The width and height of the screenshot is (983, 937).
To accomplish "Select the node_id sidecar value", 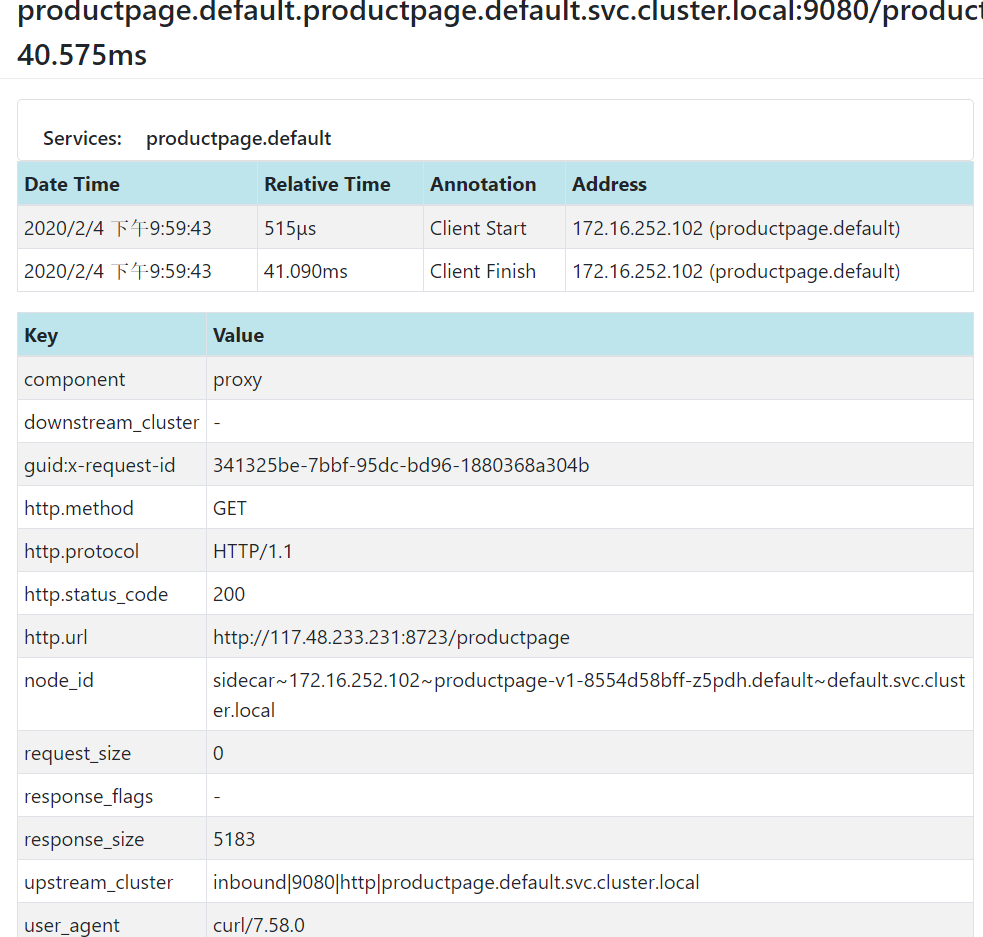I will [x=589, y=695].
